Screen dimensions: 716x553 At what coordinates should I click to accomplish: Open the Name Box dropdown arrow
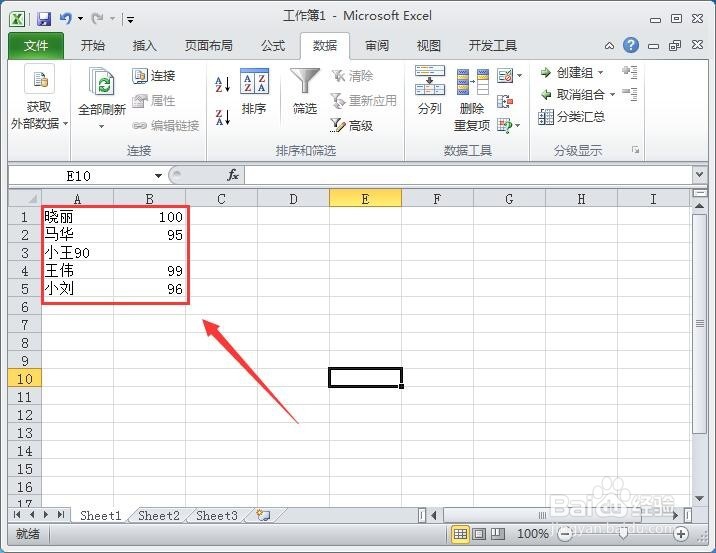158,175
